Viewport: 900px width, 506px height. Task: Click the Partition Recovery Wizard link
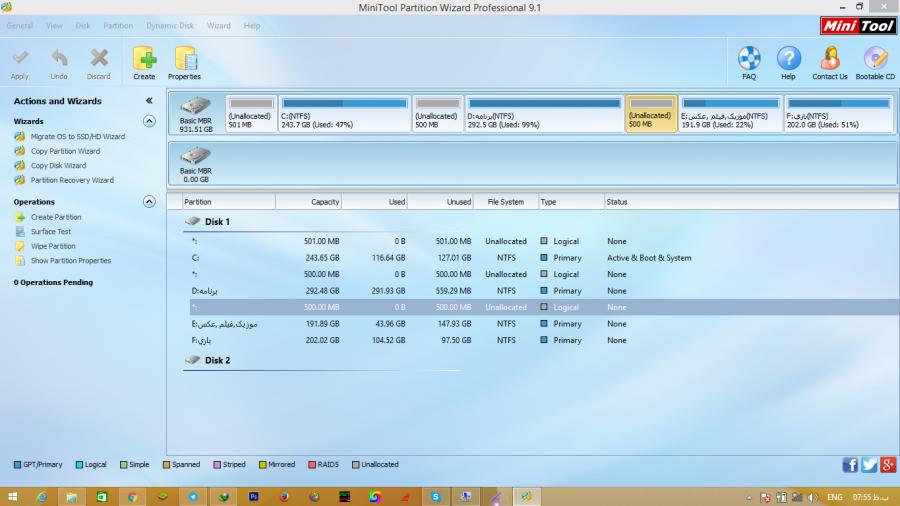pos(72,180)
